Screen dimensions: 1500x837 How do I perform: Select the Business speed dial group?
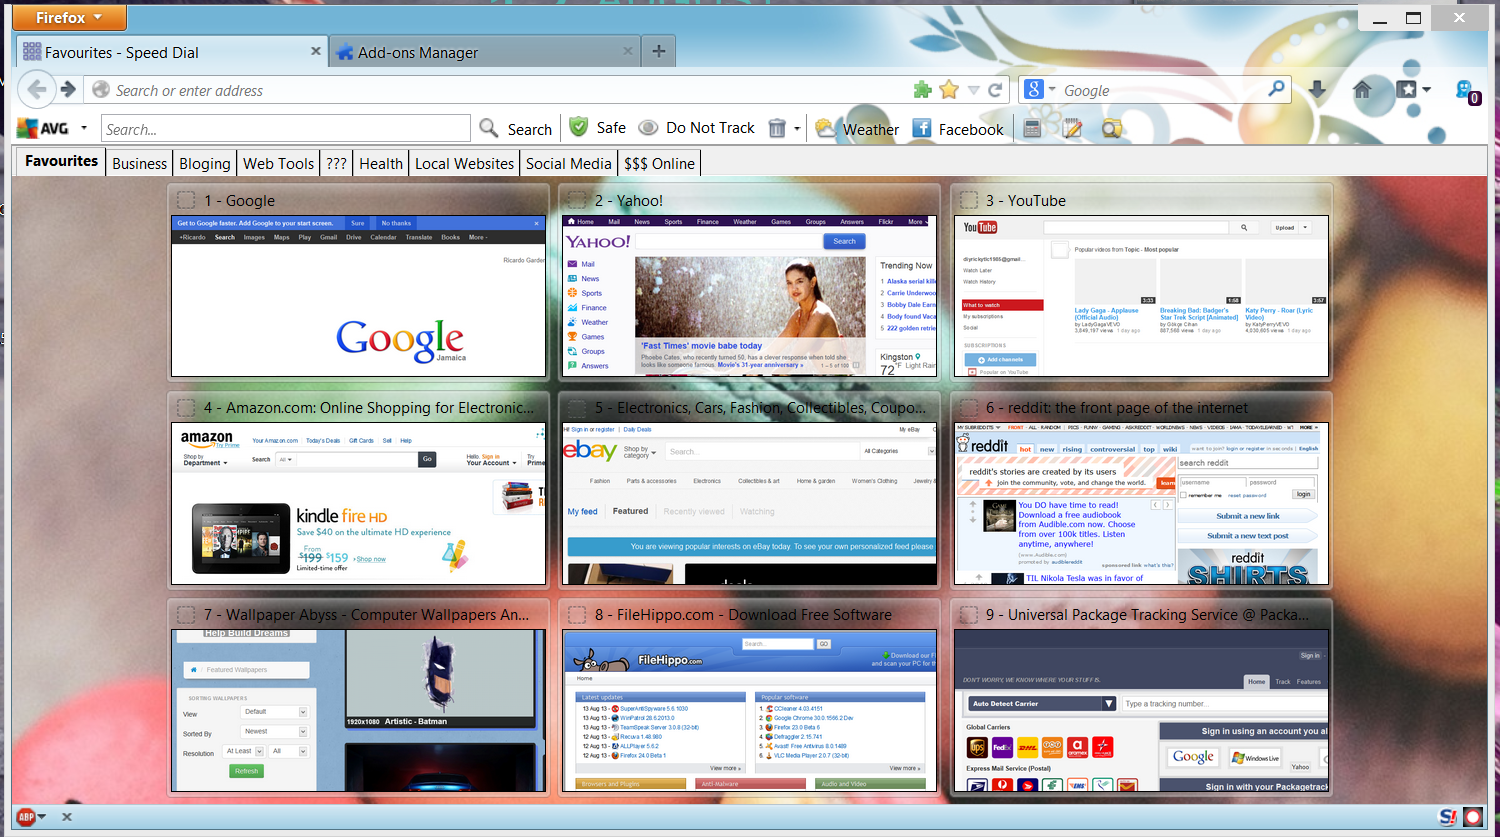[139, 163]
